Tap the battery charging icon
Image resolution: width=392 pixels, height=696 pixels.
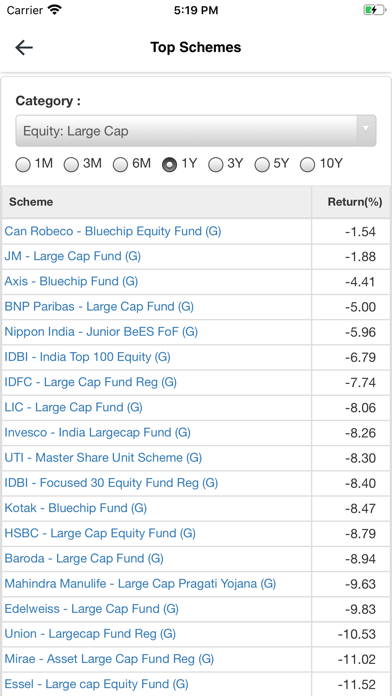click(375, 10)
